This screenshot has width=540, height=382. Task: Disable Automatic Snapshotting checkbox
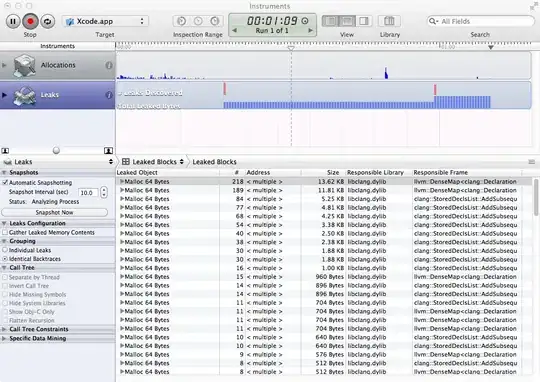point(5,183)
